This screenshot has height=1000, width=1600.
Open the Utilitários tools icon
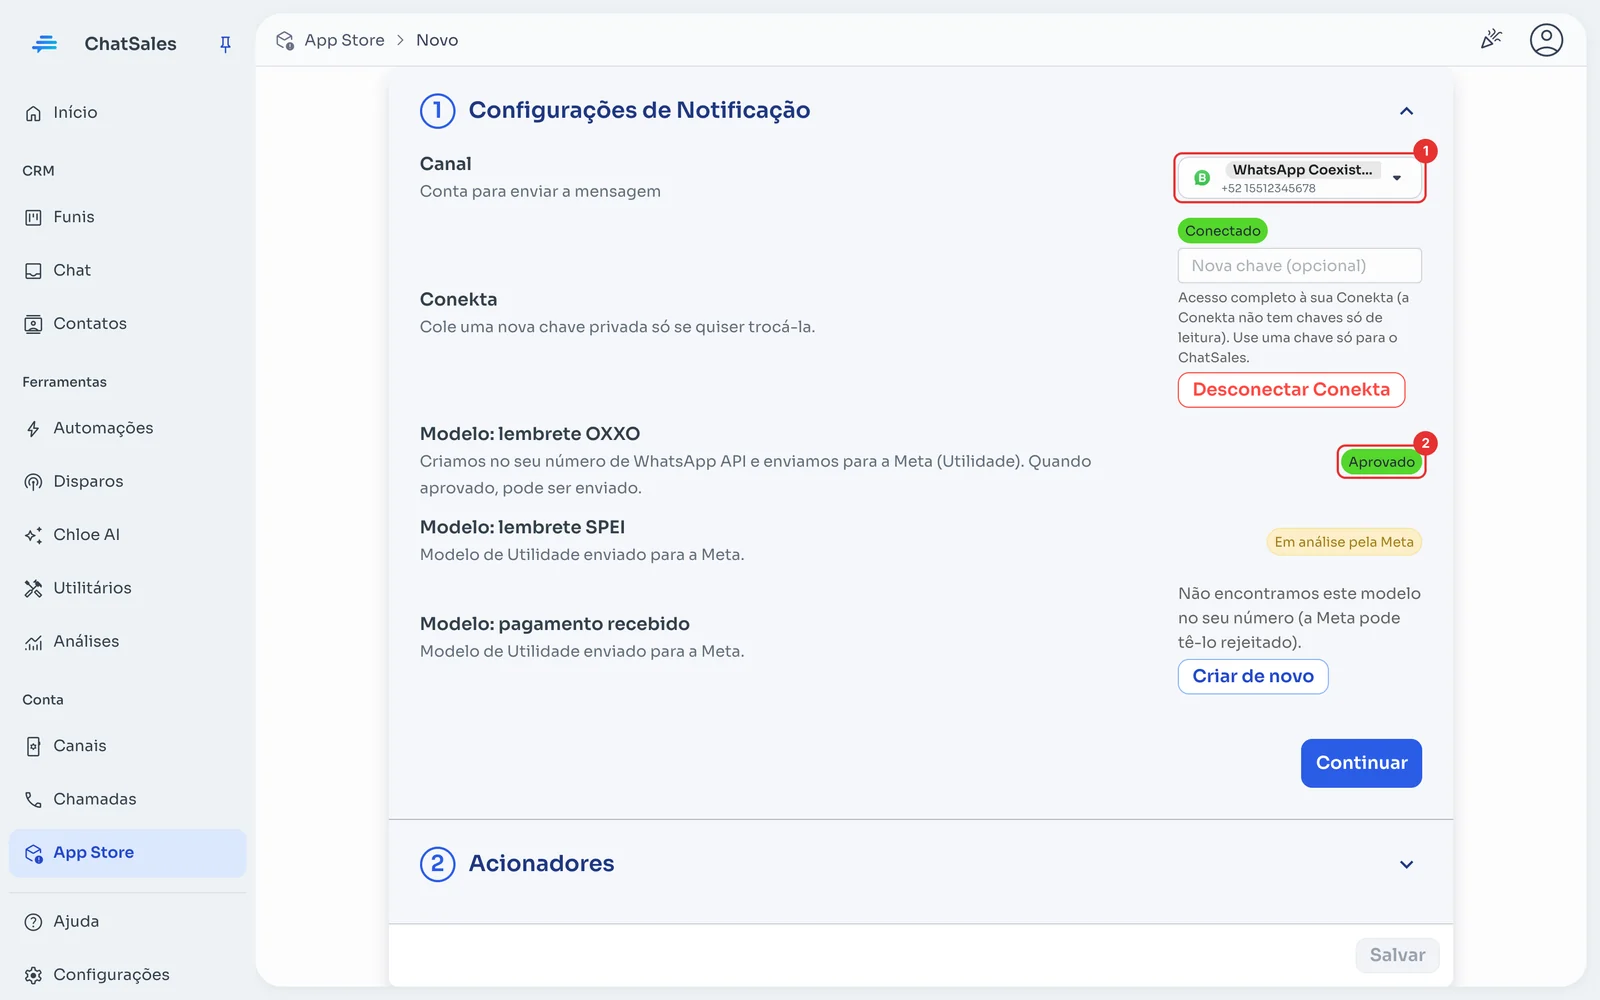click(33, 588)
